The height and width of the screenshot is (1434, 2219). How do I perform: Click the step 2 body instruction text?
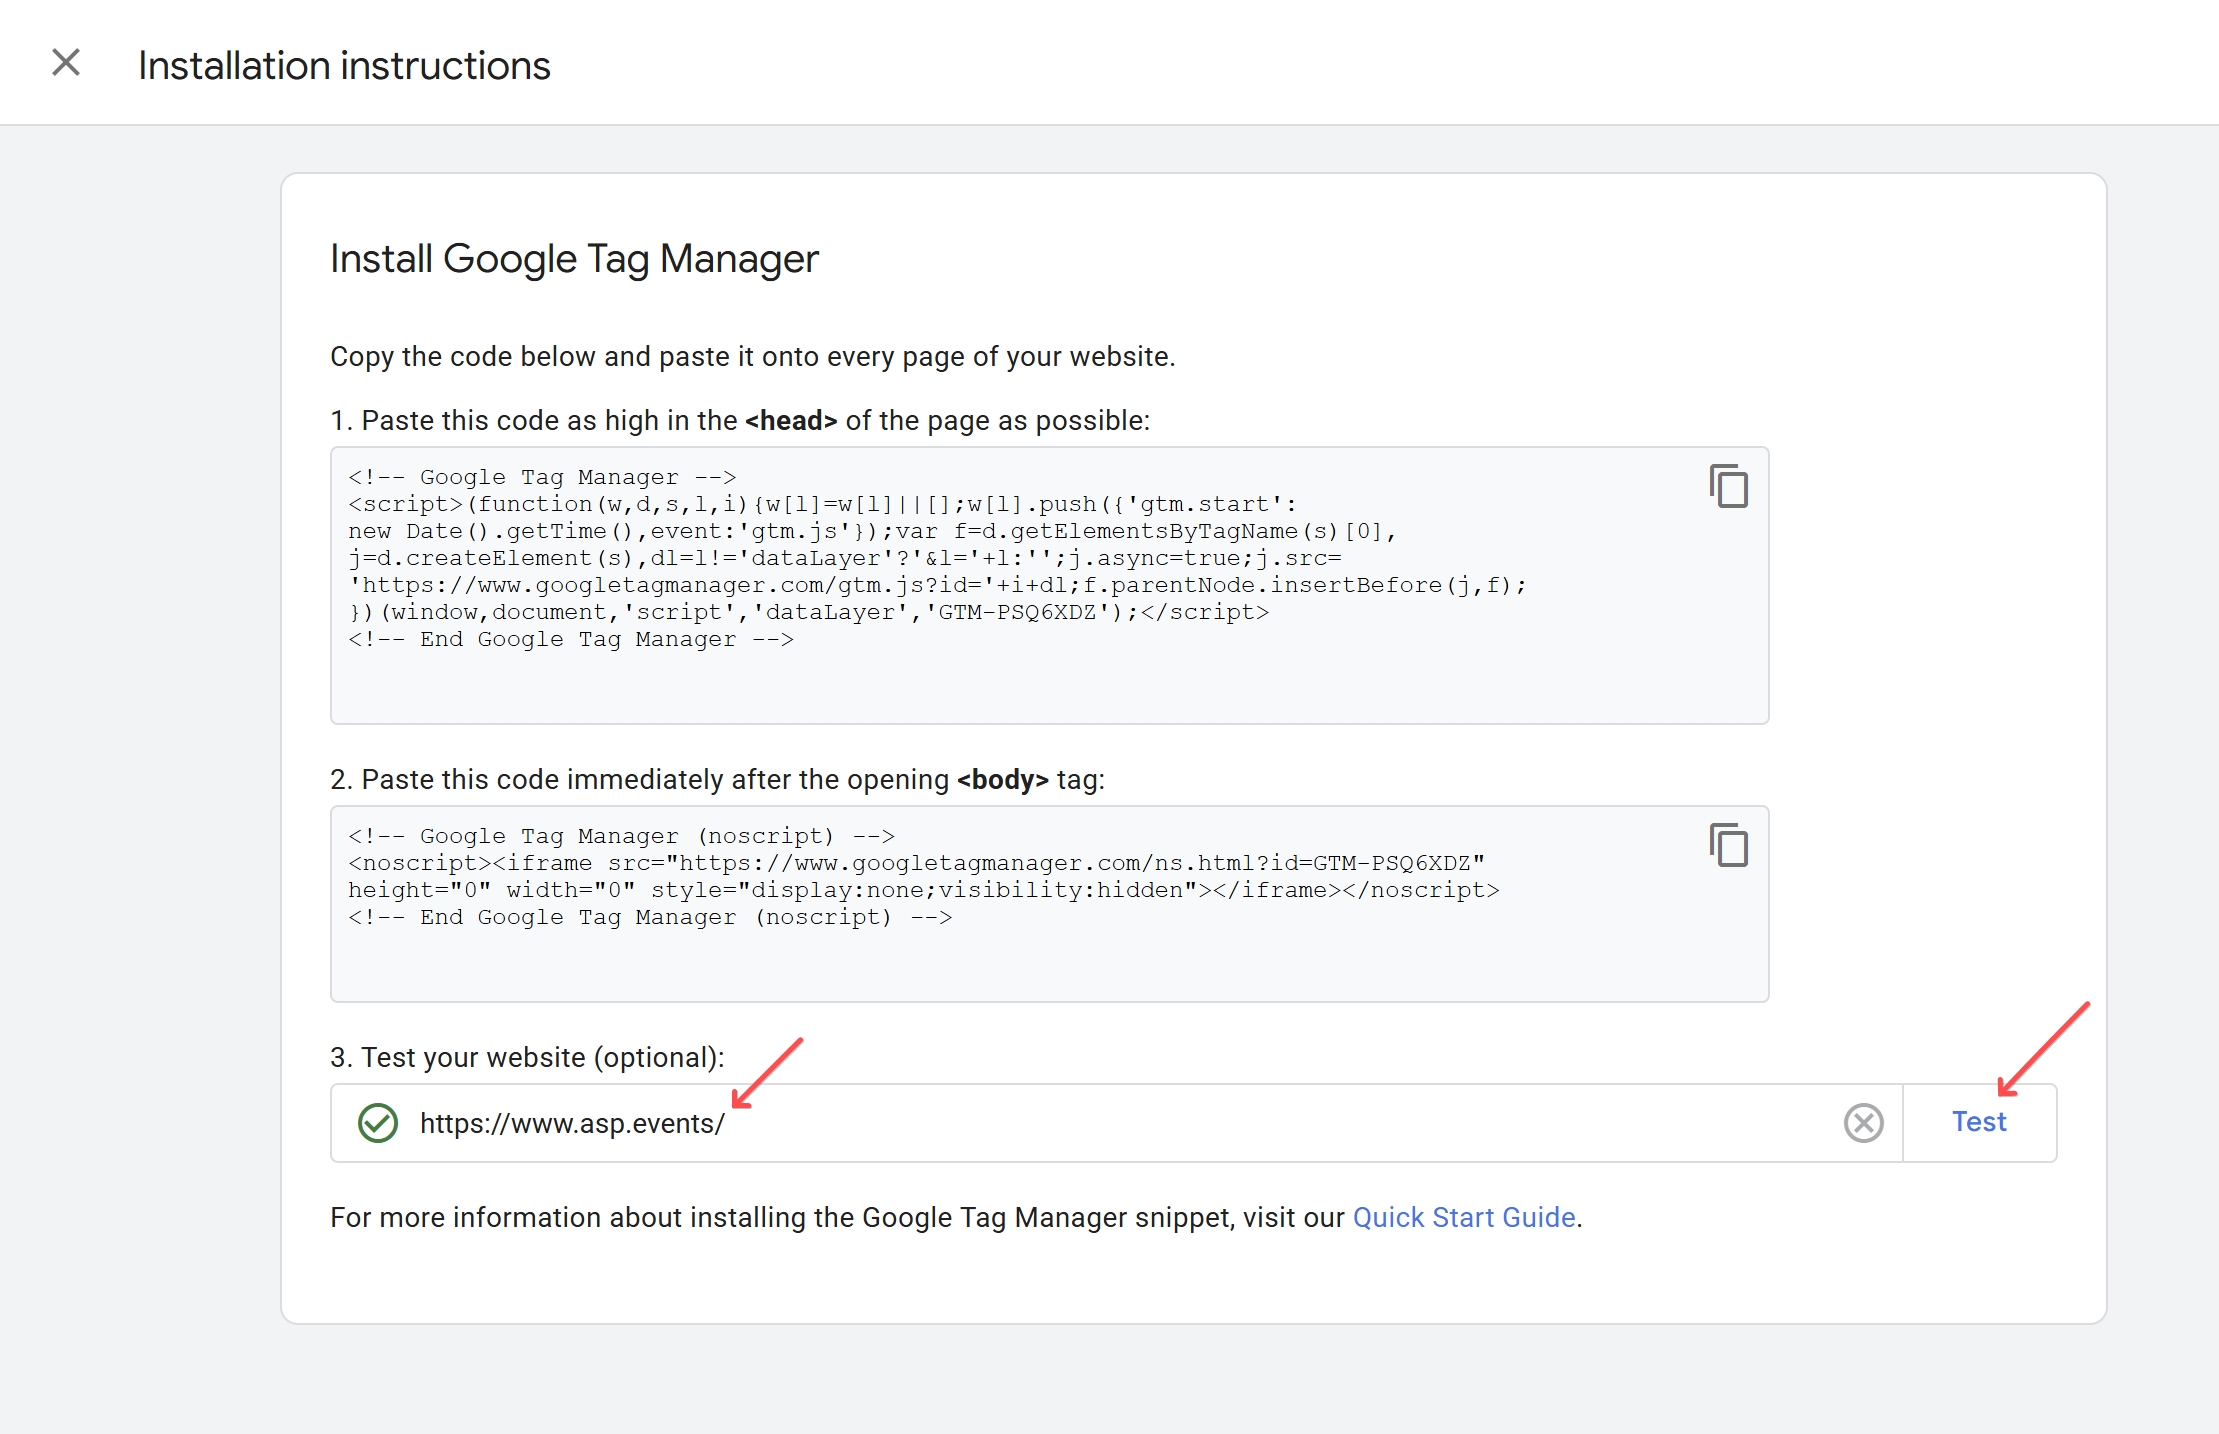[x=717, y=779]
